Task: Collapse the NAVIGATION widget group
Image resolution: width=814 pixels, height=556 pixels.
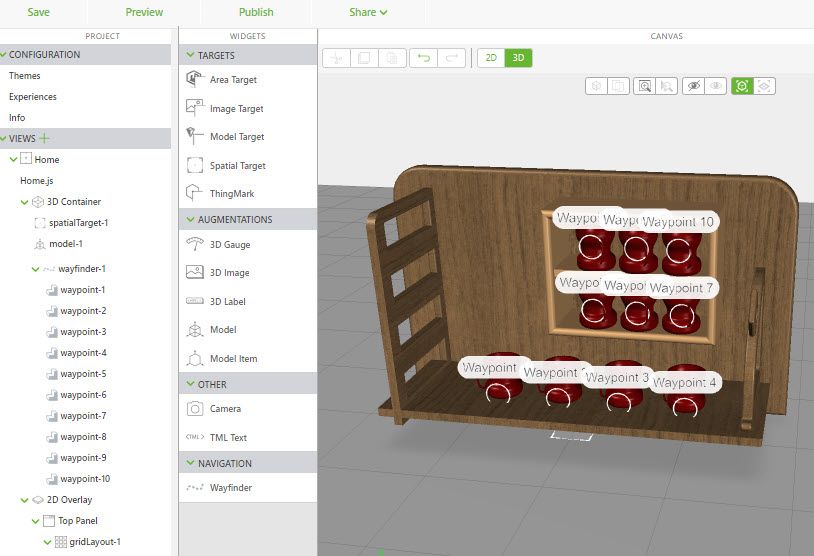Action: (x=190, y=463)
